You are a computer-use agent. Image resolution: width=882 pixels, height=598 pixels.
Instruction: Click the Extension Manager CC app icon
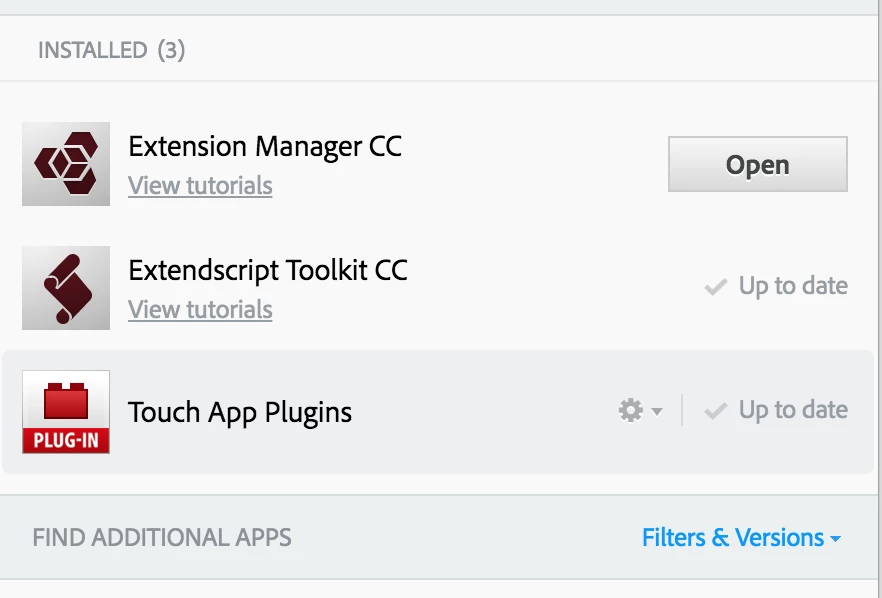pyautogui.click(x=66, y=163)
